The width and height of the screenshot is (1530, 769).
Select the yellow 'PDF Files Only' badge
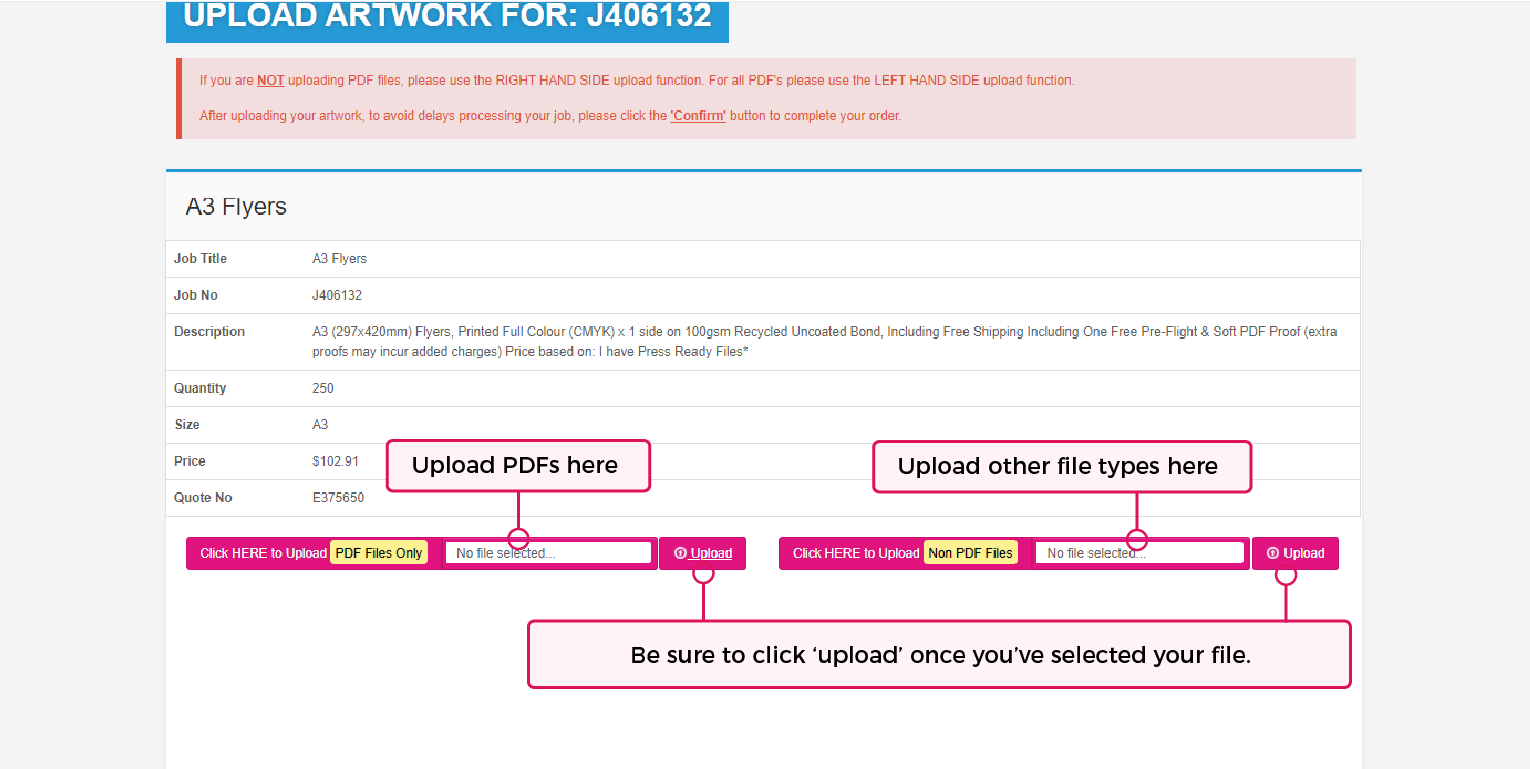[378, 552]
